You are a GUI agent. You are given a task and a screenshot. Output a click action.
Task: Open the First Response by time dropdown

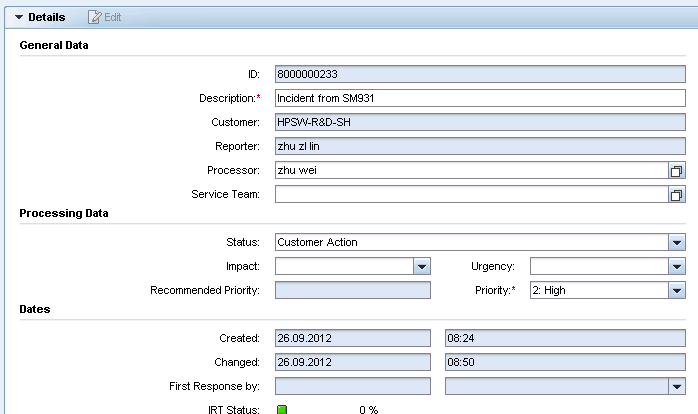coord(677,386)
